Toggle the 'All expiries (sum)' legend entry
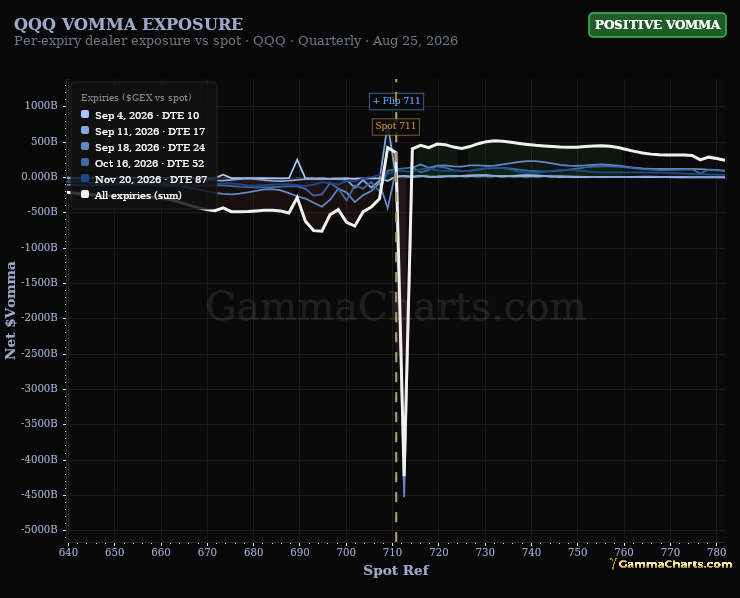The image size is (740, 598). pos(132,195)
